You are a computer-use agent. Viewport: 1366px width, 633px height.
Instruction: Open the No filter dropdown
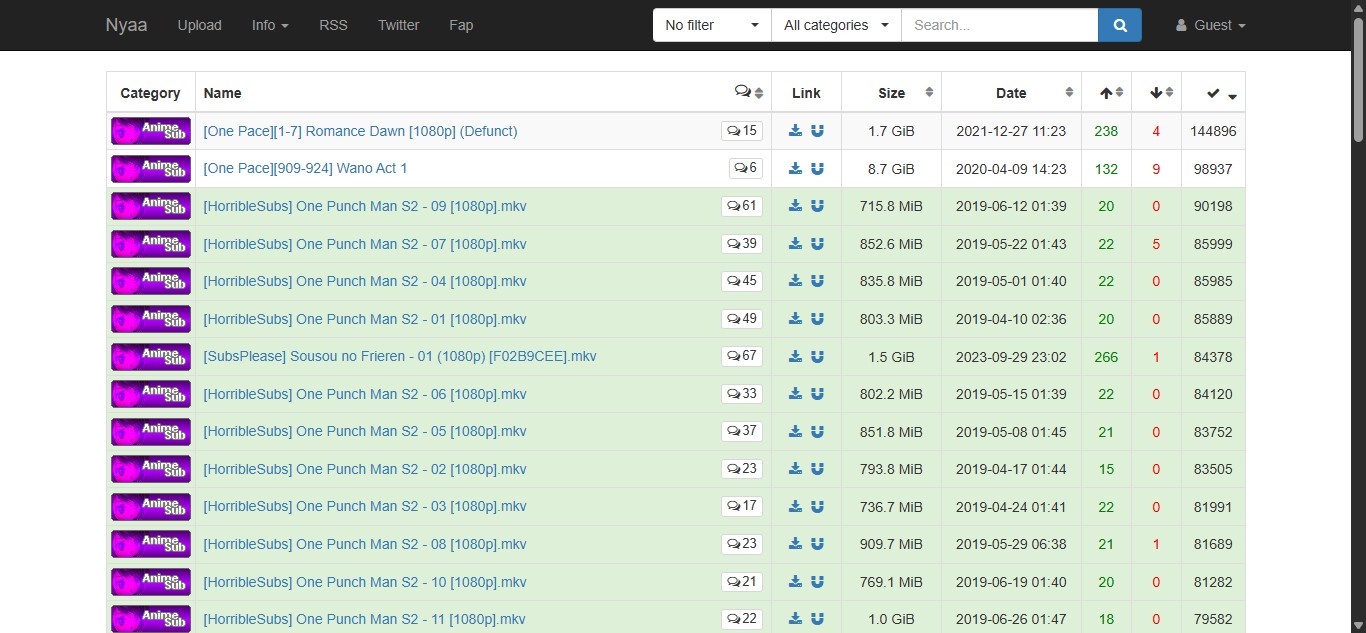711,25
